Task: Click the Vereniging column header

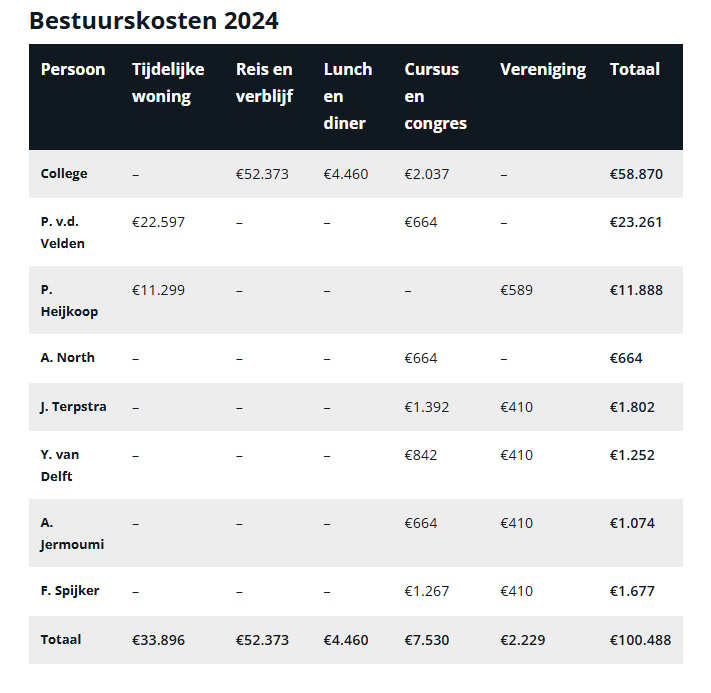Action: click(543, 70)
